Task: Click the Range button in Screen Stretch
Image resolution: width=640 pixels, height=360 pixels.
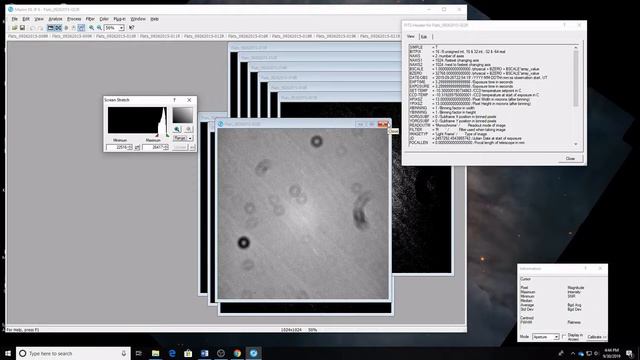Action: [x=180, y=138]
